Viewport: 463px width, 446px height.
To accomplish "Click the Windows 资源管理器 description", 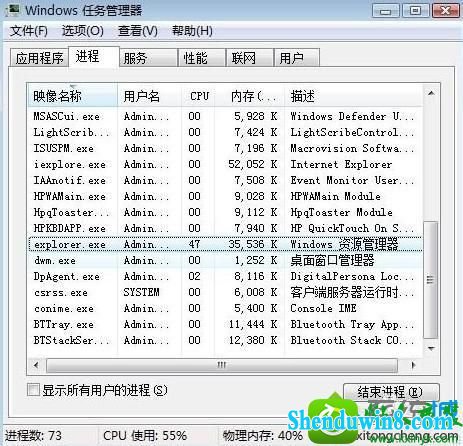I will [x=344, y=244].
